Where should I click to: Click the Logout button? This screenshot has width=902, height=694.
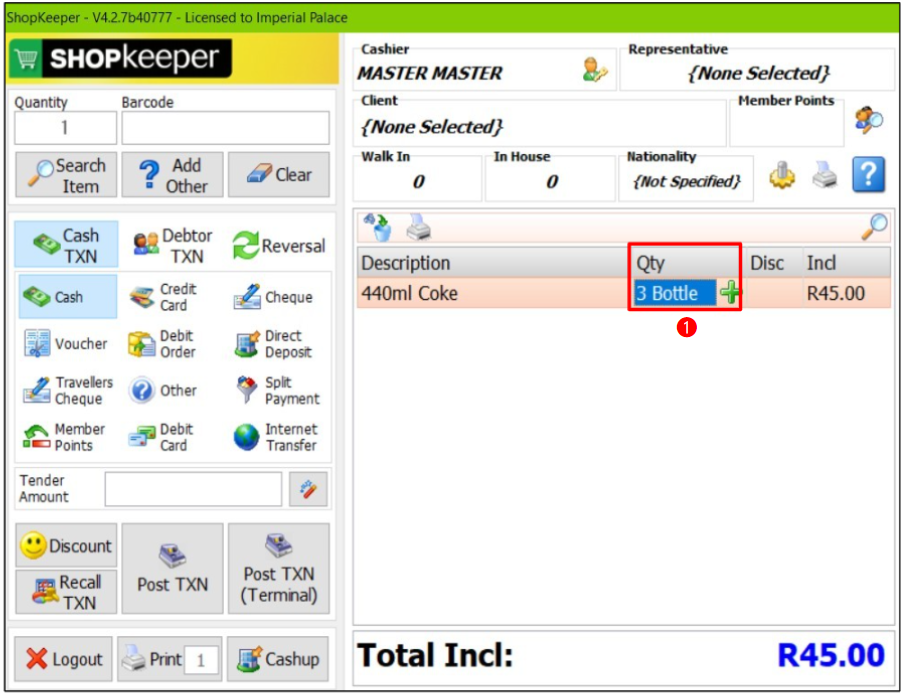point(64,659)
